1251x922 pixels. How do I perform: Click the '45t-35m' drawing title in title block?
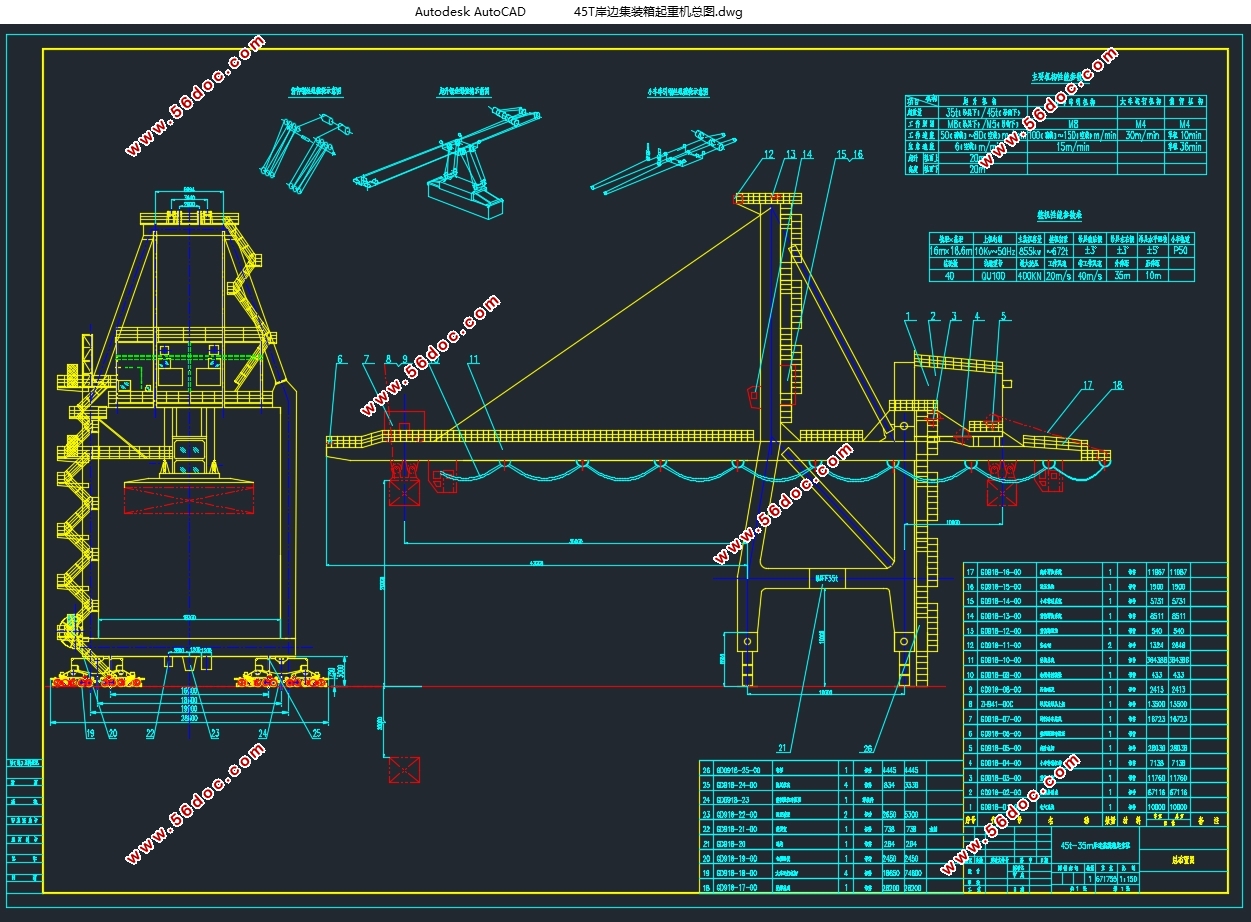(x=1097, y=845)
